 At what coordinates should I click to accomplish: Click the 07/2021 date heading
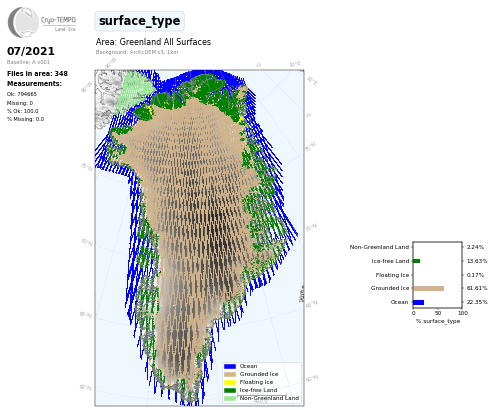click(31, 51)
